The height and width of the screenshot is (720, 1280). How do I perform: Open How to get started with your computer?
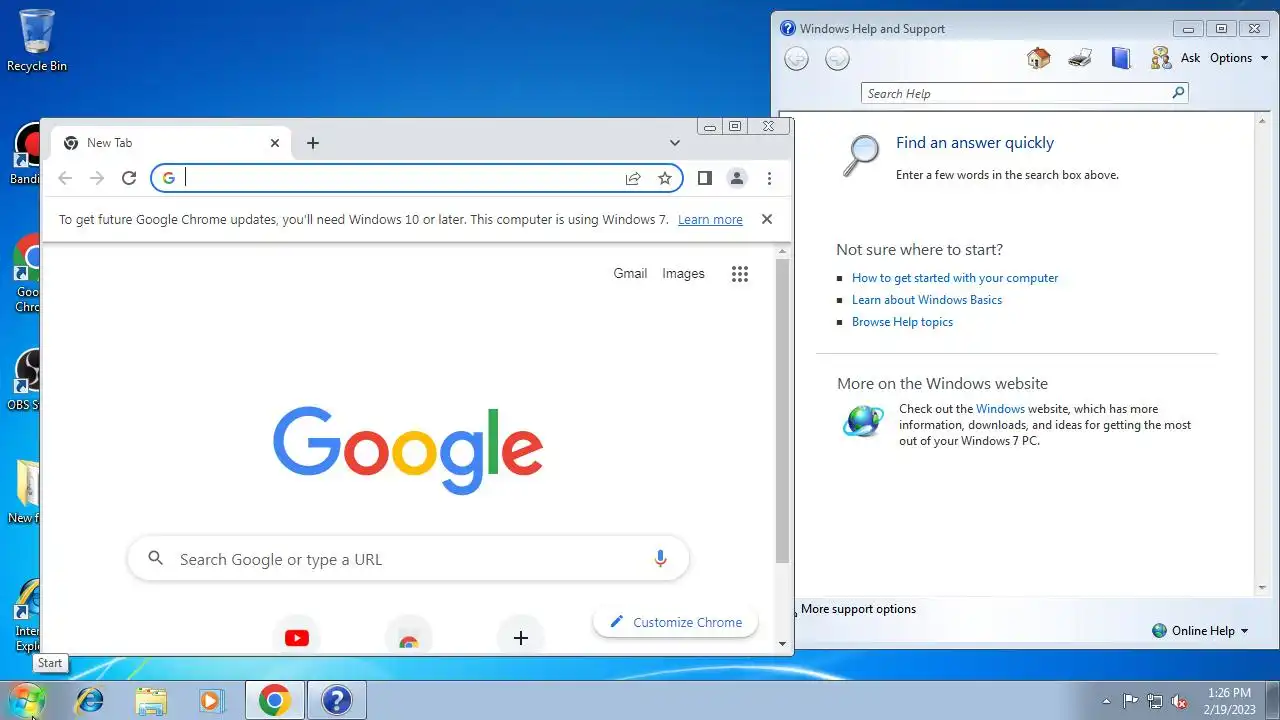point(955,278)
